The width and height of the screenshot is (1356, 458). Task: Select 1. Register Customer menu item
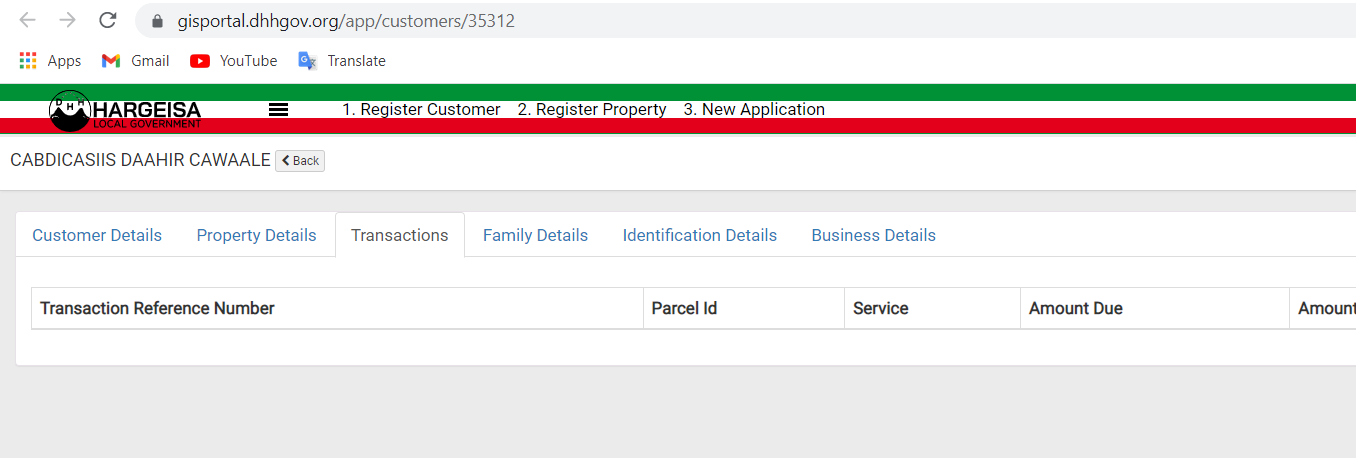[x=421, y=110]
